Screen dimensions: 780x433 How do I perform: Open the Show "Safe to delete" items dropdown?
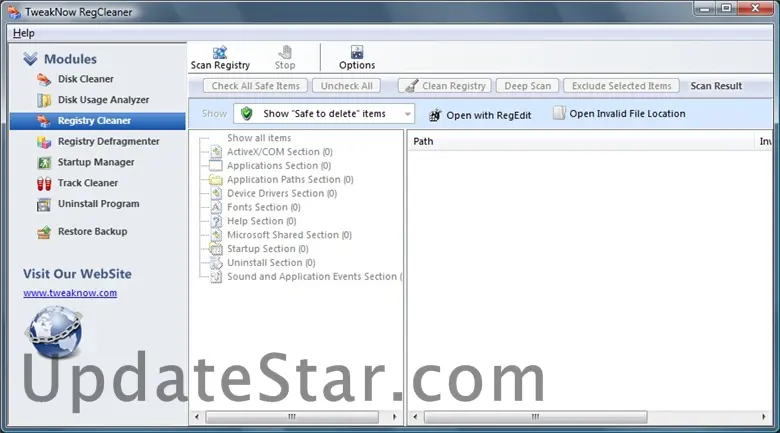(x=324, y=114)
